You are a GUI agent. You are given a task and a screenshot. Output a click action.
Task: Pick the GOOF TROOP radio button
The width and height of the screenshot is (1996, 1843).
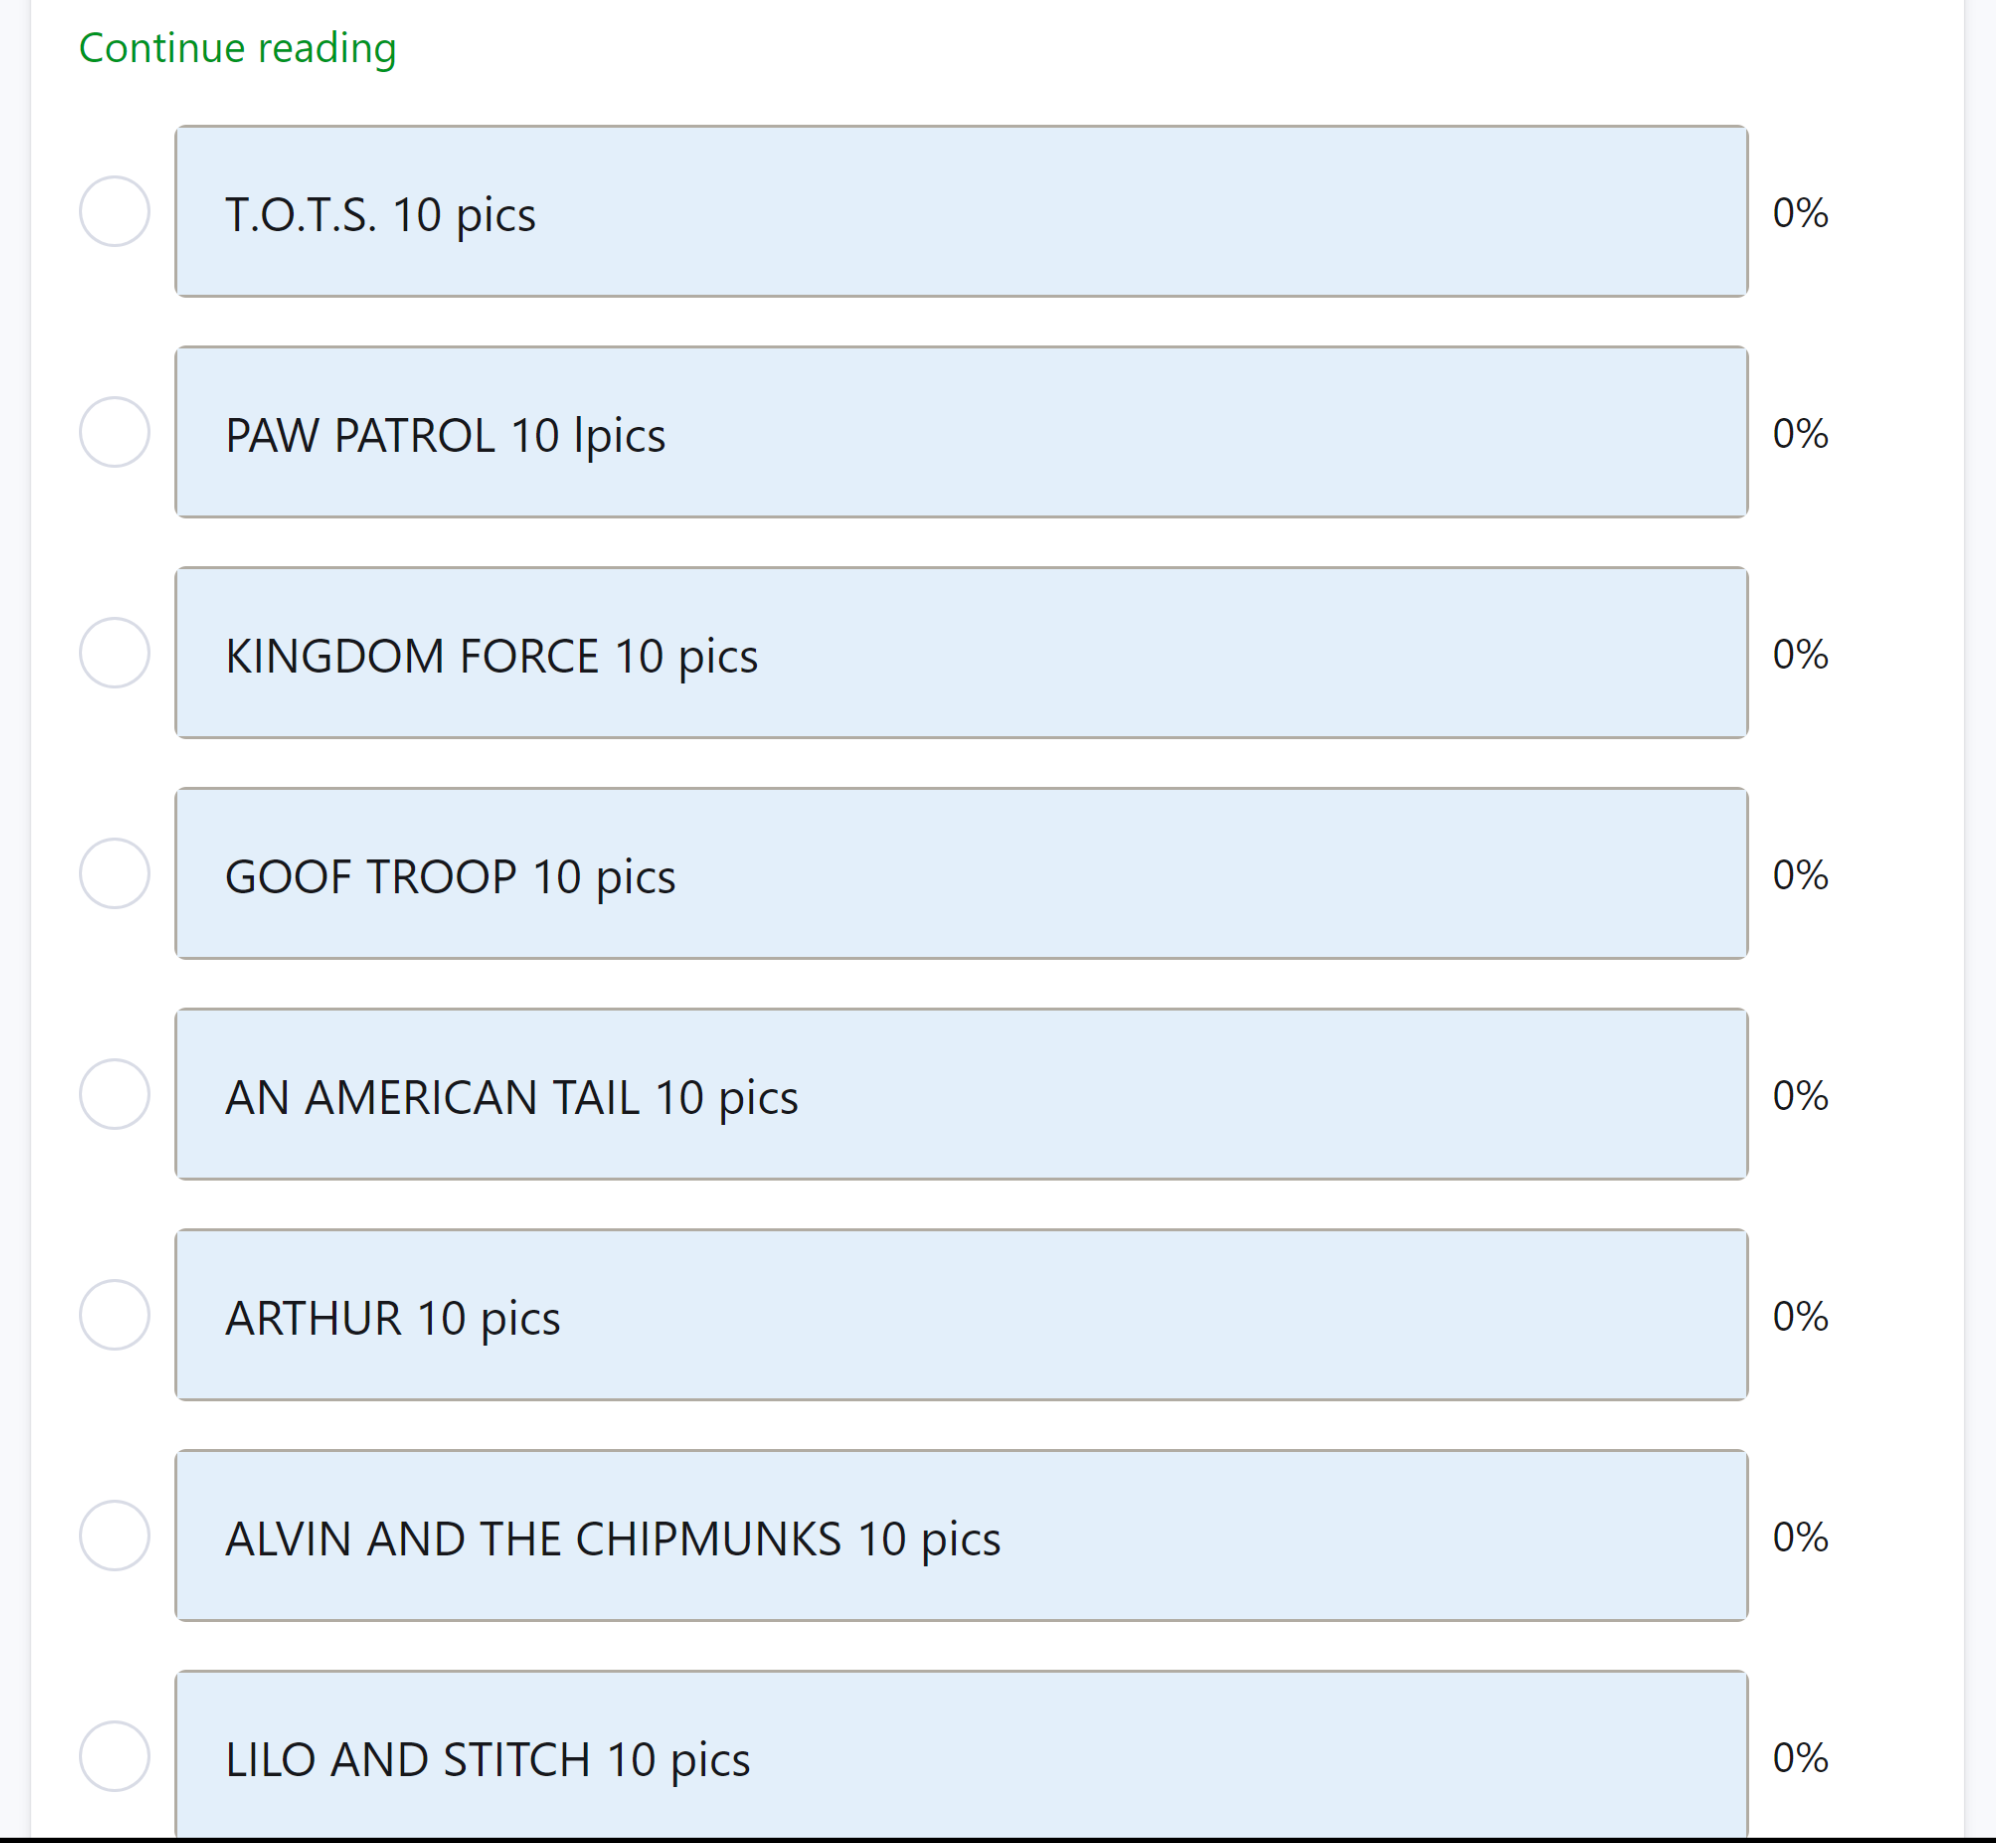click(115, 874)
